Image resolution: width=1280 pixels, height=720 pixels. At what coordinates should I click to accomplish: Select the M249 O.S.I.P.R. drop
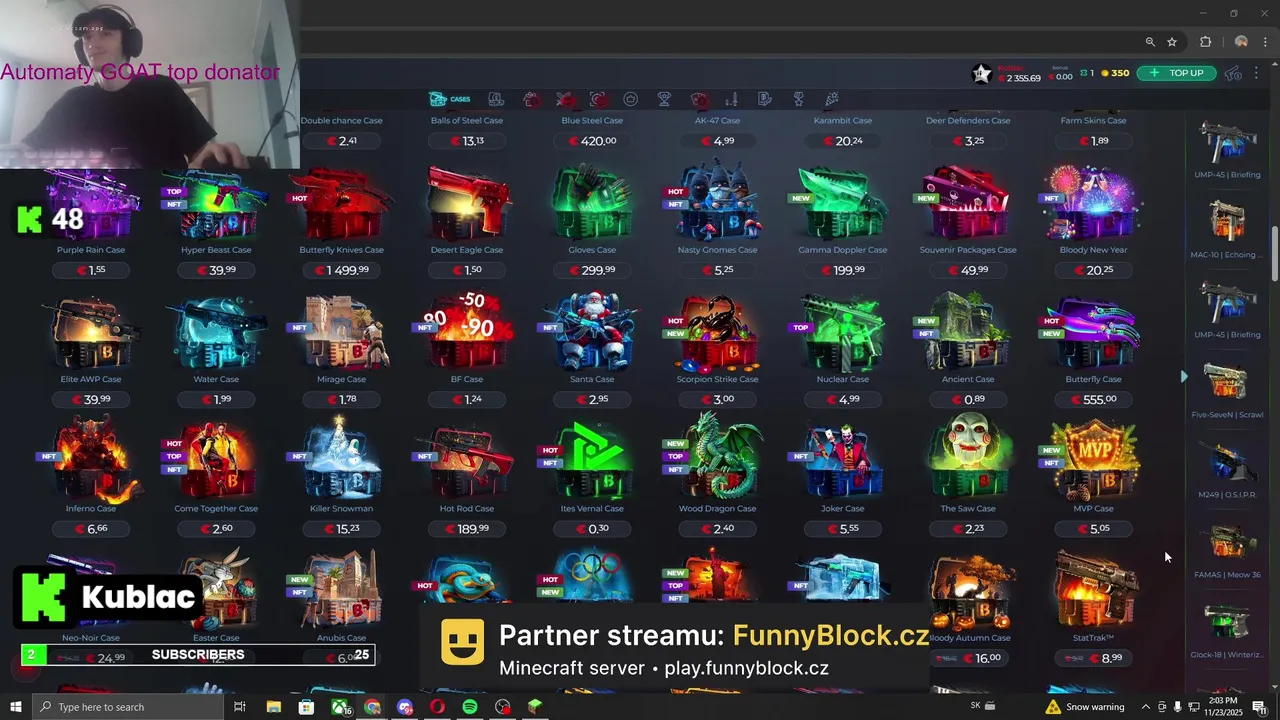pos(1227,469)
